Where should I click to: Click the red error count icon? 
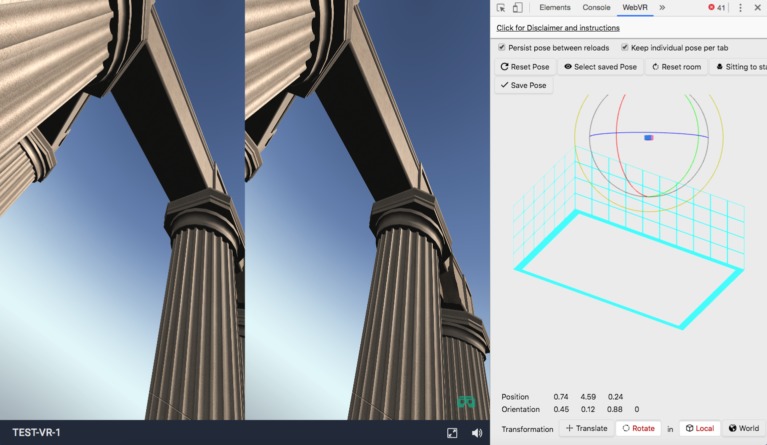pyautogui.click(x=711, y=7)
